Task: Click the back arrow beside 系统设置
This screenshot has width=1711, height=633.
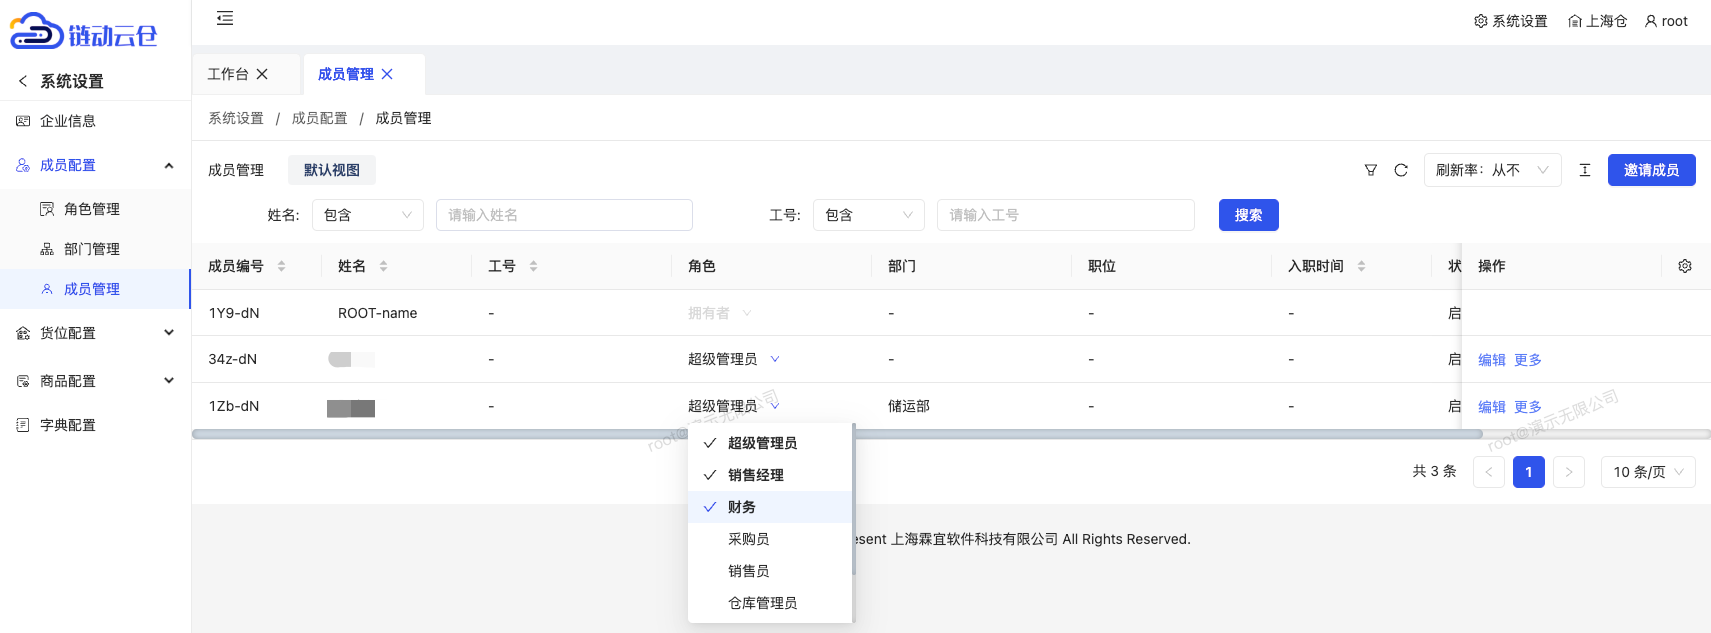Action: 23,81
